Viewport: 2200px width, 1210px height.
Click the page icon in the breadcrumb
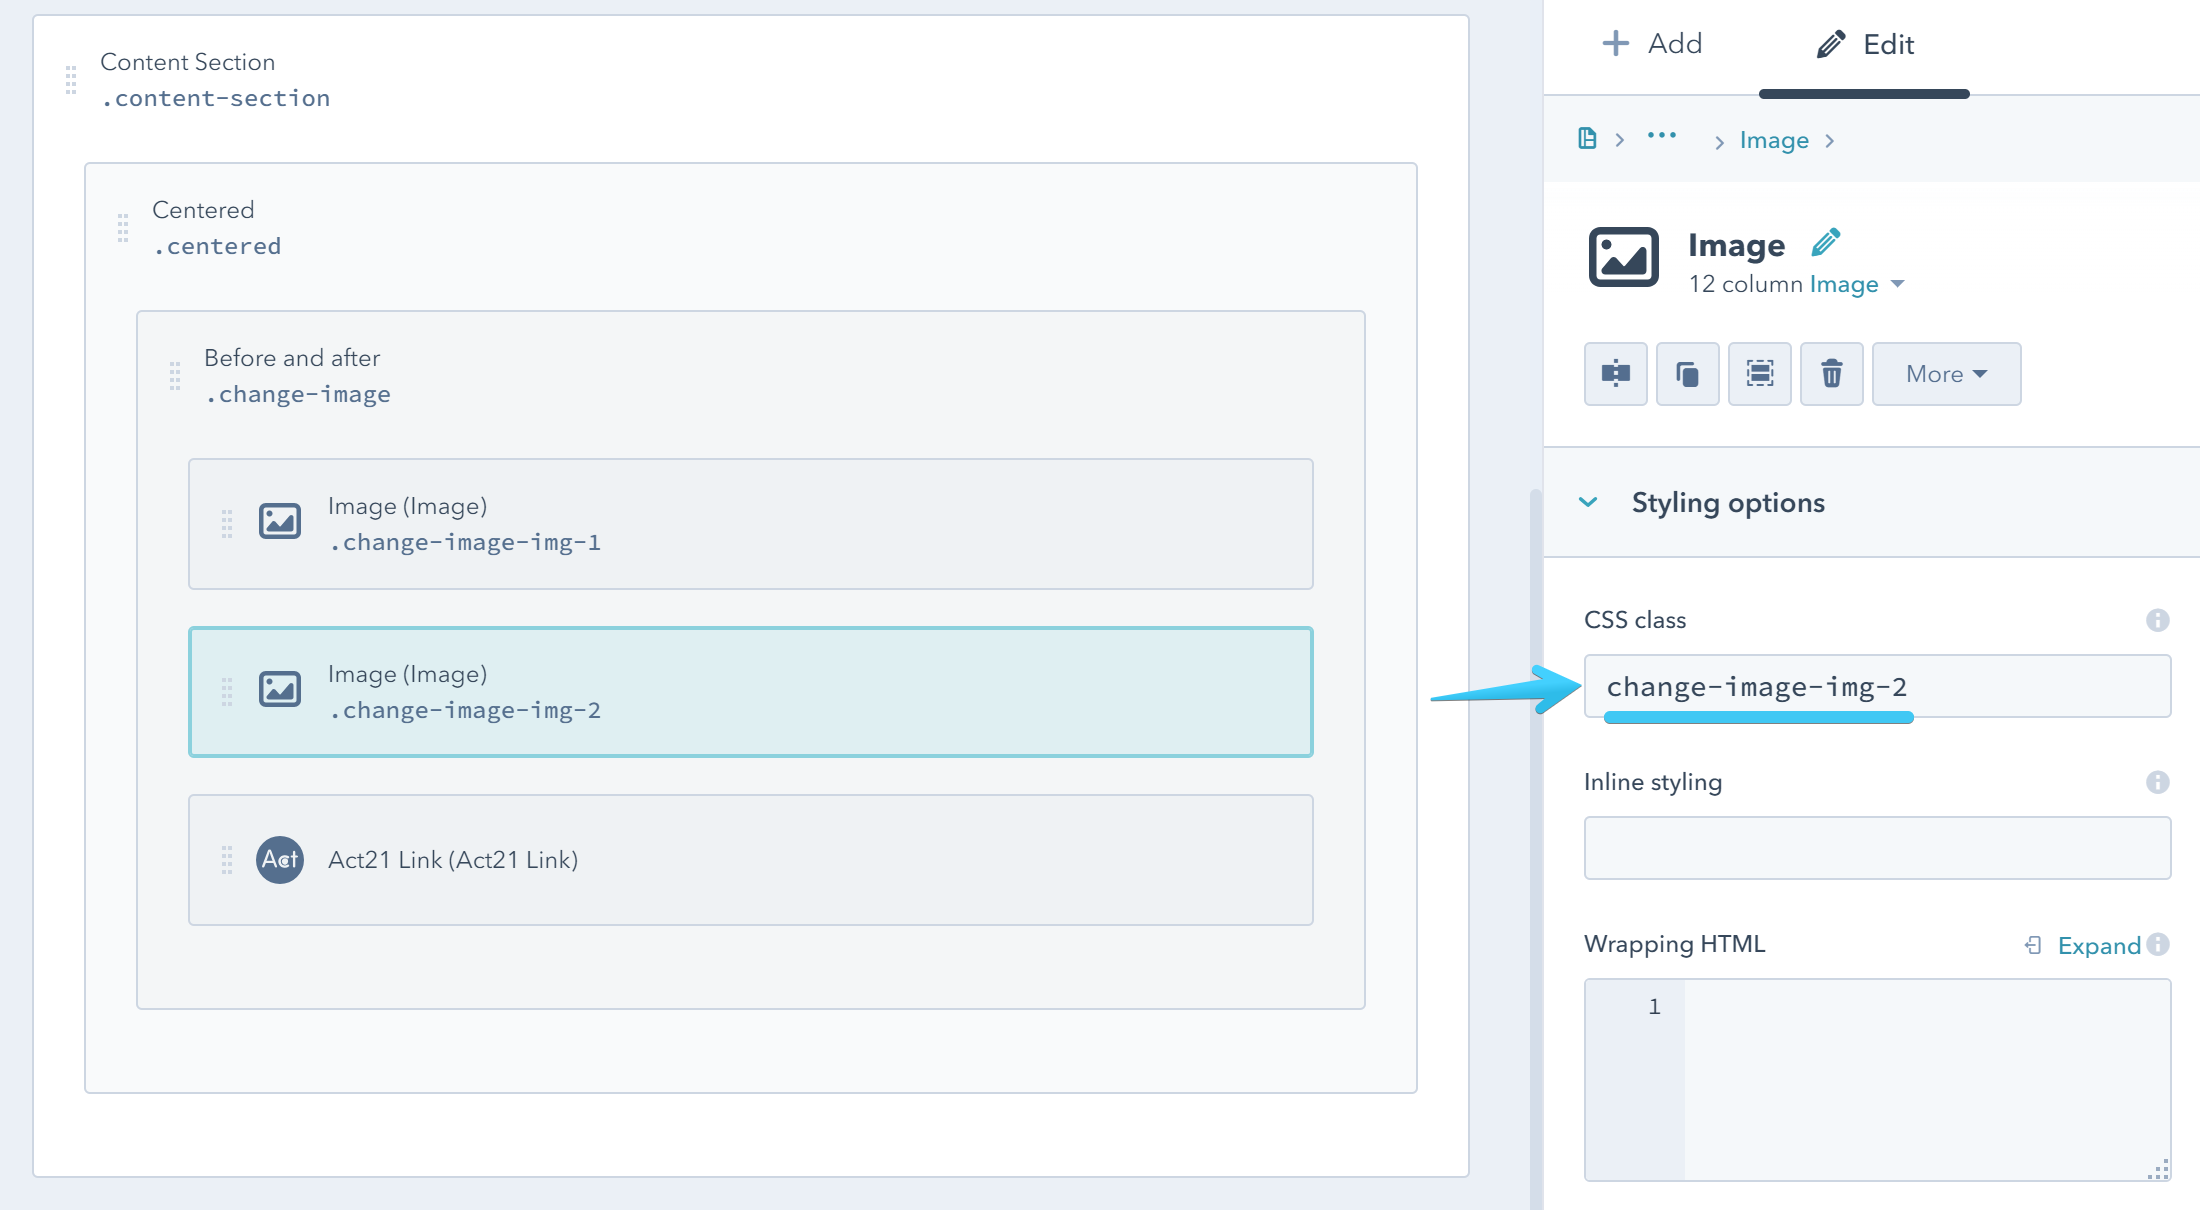tap(1587, 139)
